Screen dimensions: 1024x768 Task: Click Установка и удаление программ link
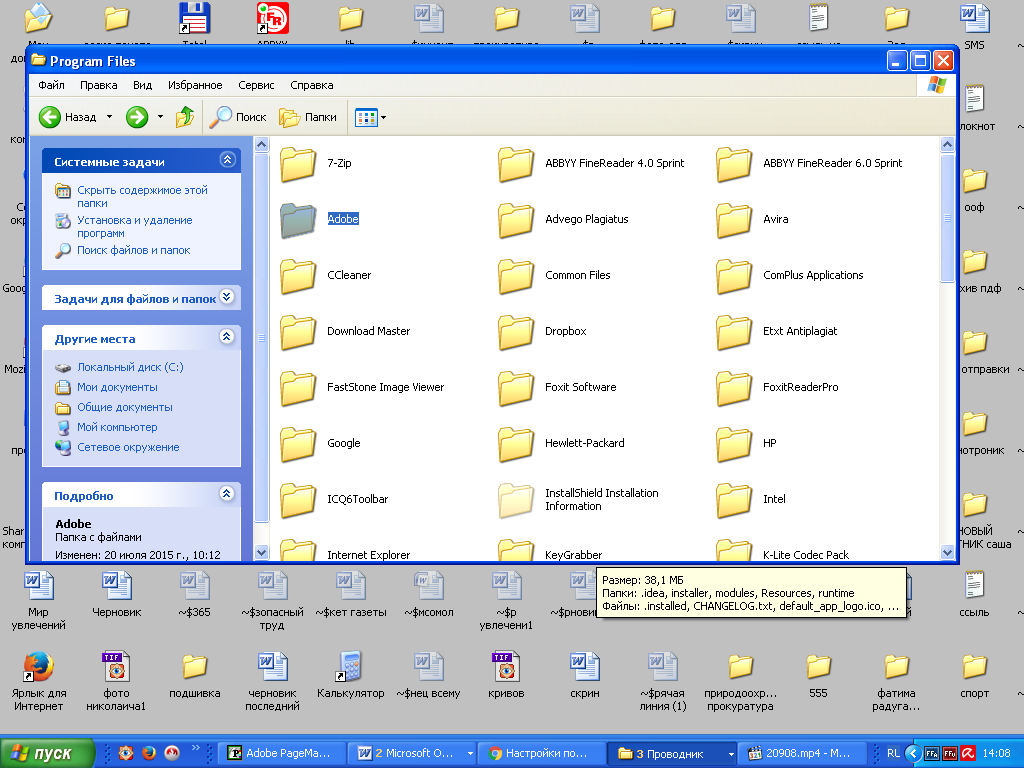pos(135,227)
